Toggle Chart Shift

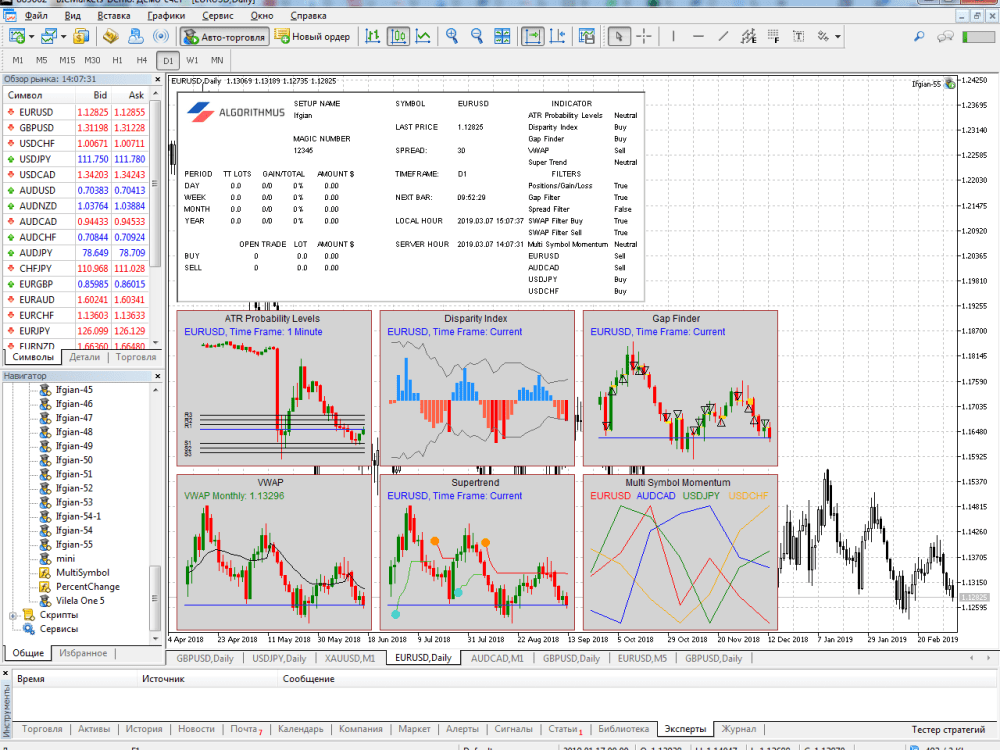coord(557,36)
